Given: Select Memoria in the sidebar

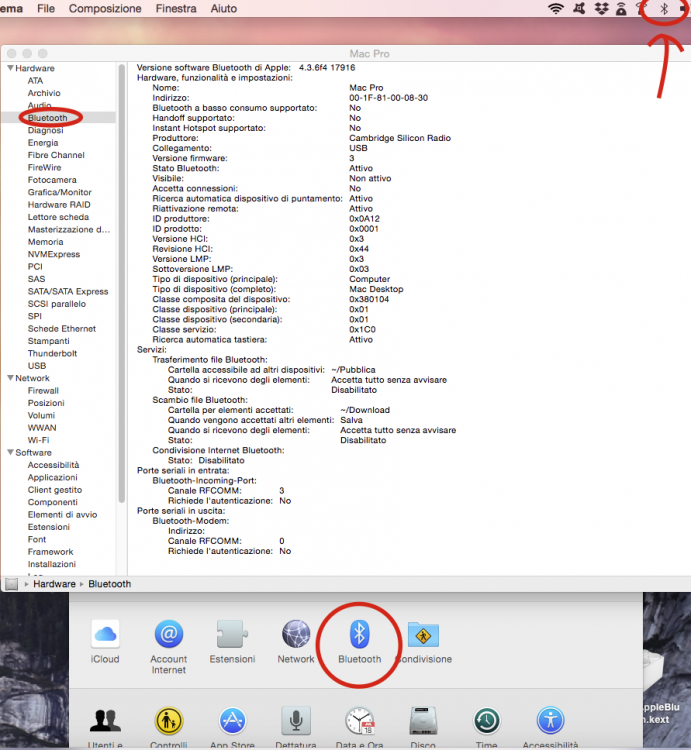Looking at the screenshot, I should point(45,242).
